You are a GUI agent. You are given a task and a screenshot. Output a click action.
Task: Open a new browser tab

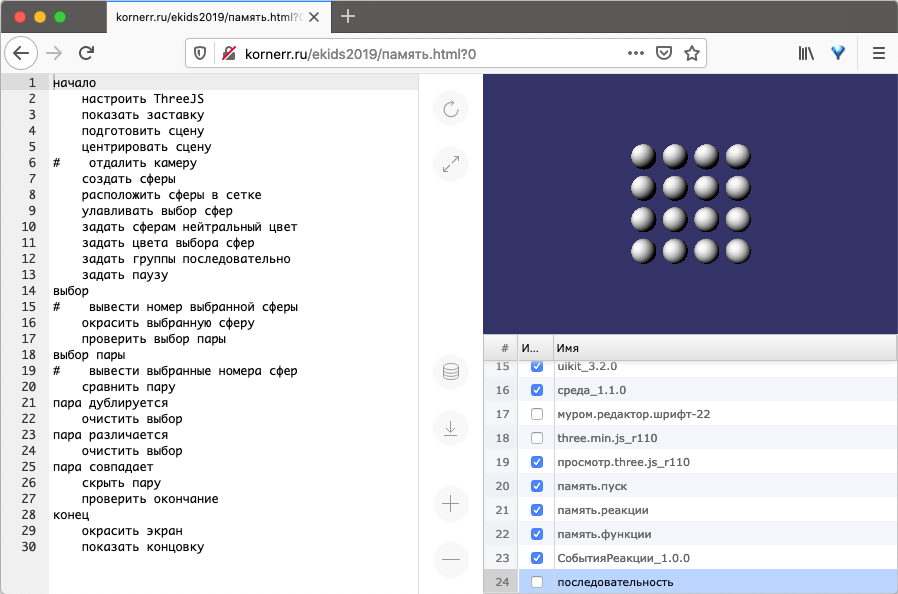click(x=348, y=16)
